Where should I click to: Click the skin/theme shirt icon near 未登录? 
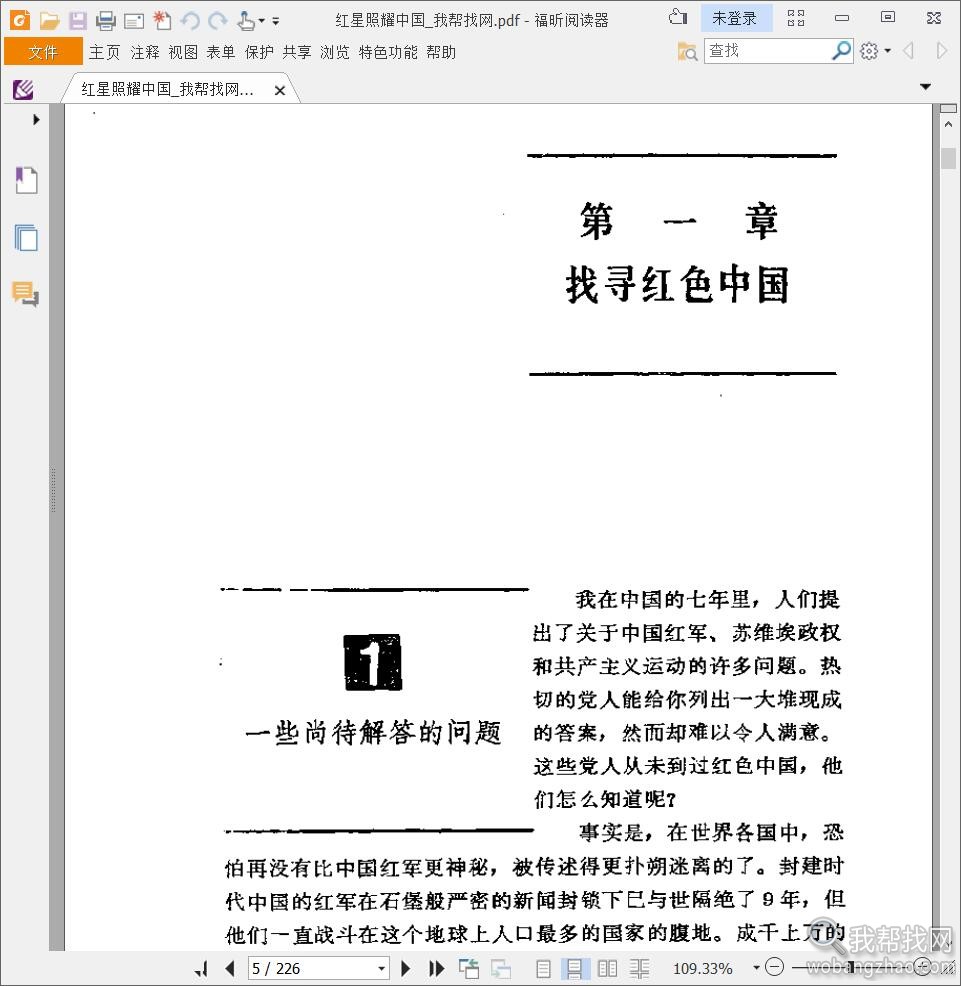point(677,17)
